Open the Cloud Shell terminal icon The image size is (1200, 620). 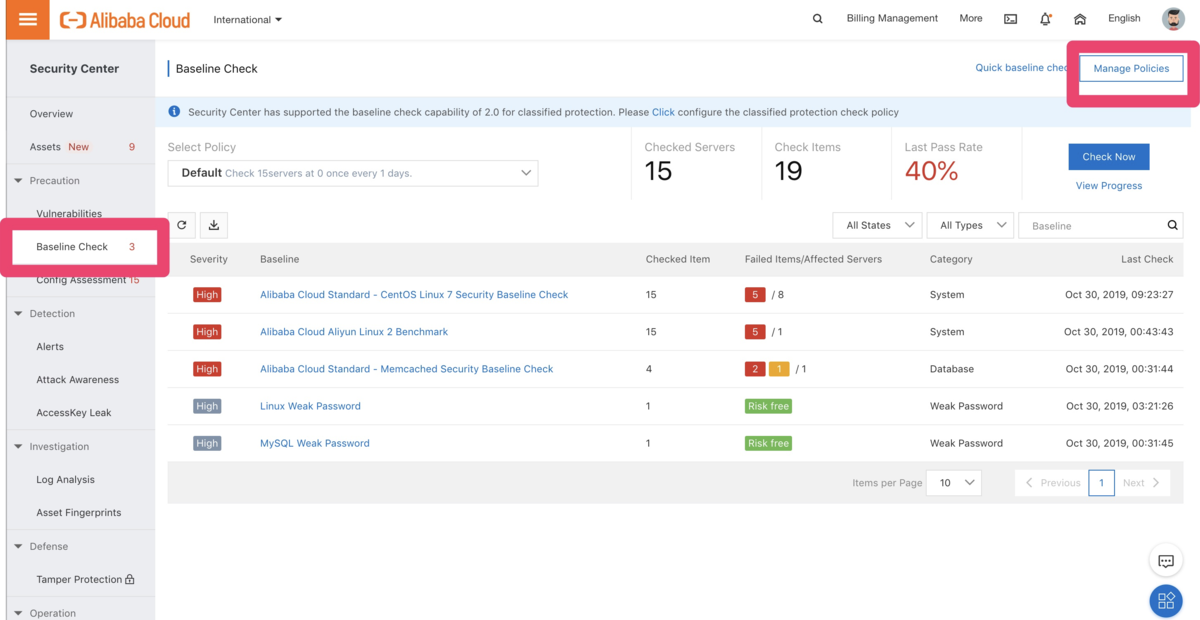(x=1011, y=19)
